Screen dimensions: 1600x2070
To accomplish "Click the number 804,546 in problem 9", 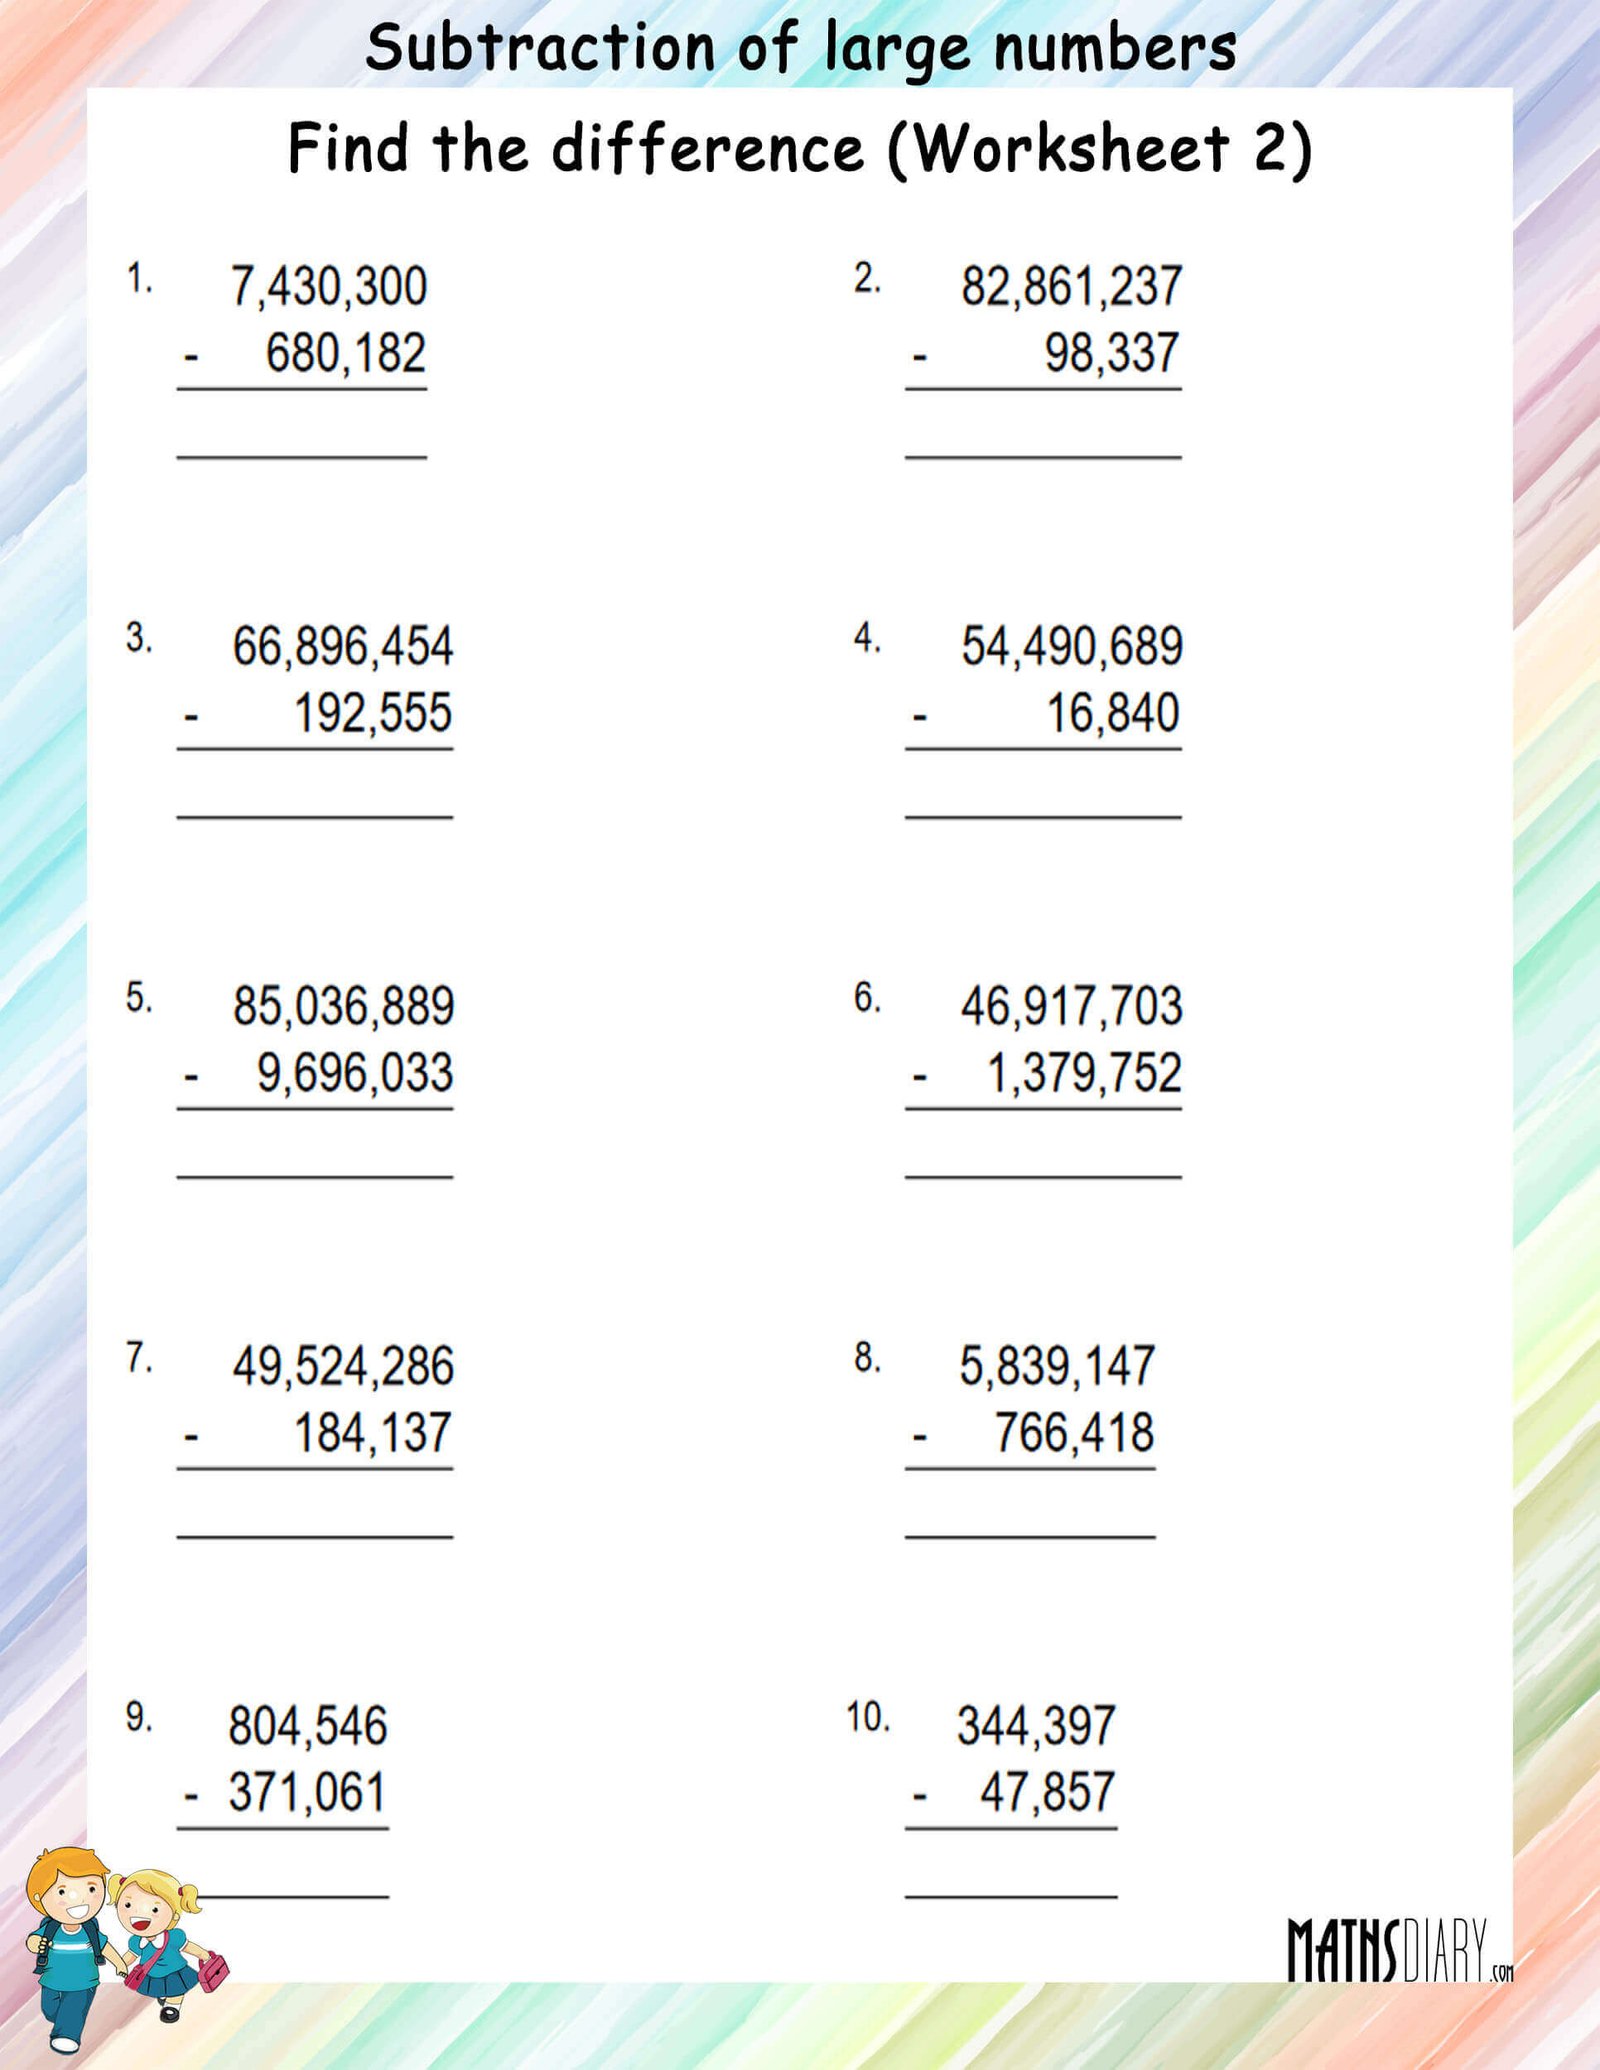I will pyautogui.click(x=307, y=1726).
